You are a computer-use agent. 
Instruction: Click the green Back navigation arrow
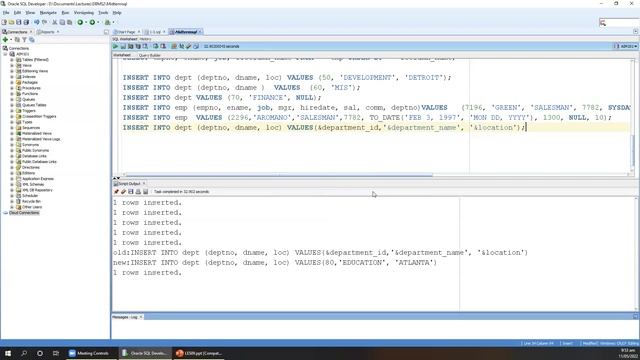coord(80,22)
